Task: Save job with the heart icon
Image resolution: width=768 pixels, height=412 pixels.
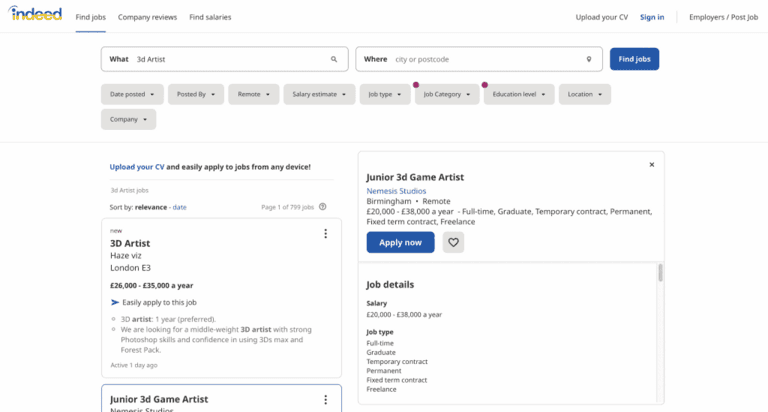Action: [454, 242]
